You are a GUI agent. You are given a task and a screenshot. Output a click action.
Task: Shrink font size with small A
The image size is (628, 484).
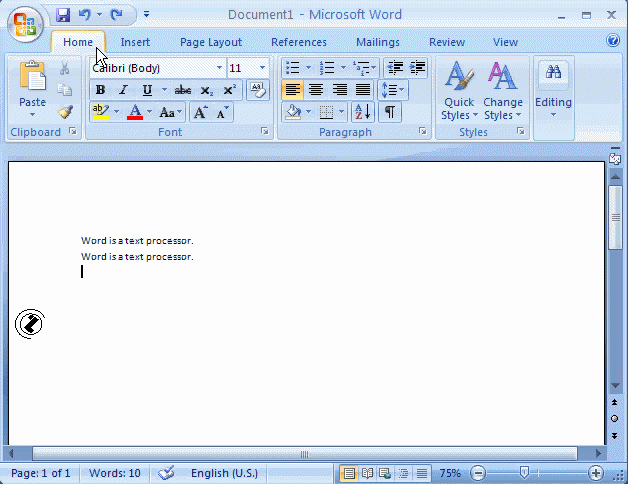tap(222, 113)
